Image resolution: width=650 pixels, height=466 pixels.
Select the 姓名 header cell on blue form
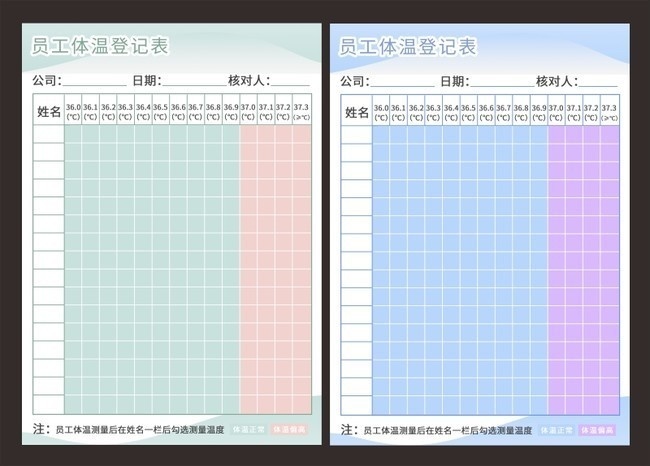coord(357,110)
